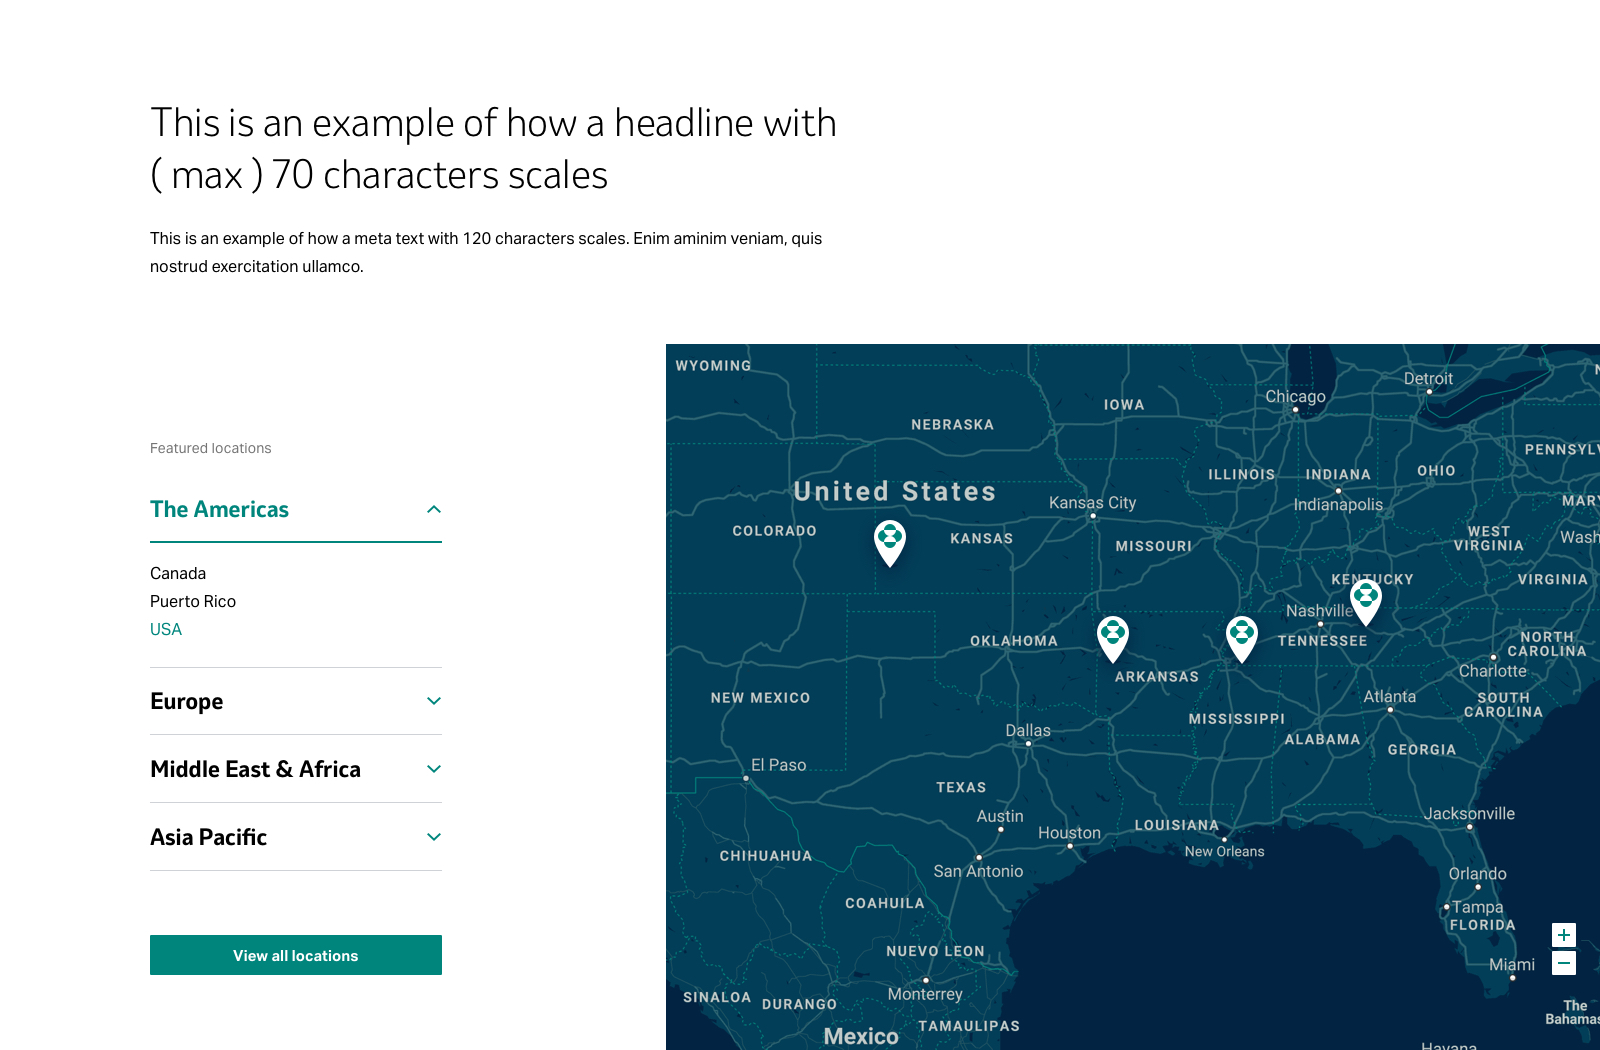The width and height of the screenshot is (1600, 1050).
Task: Choose Canada from the locations list
Action: coord(178,574)
